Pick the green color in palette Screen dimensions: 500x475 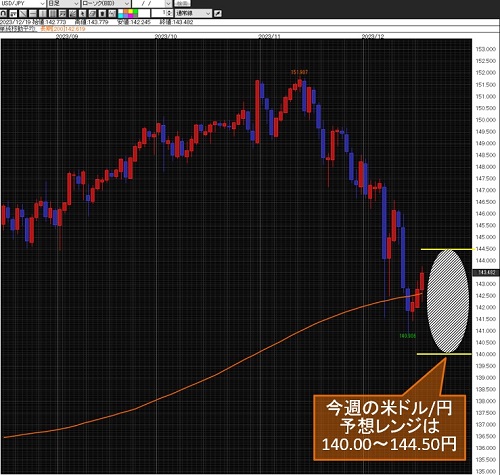click(x=135, y=11)
